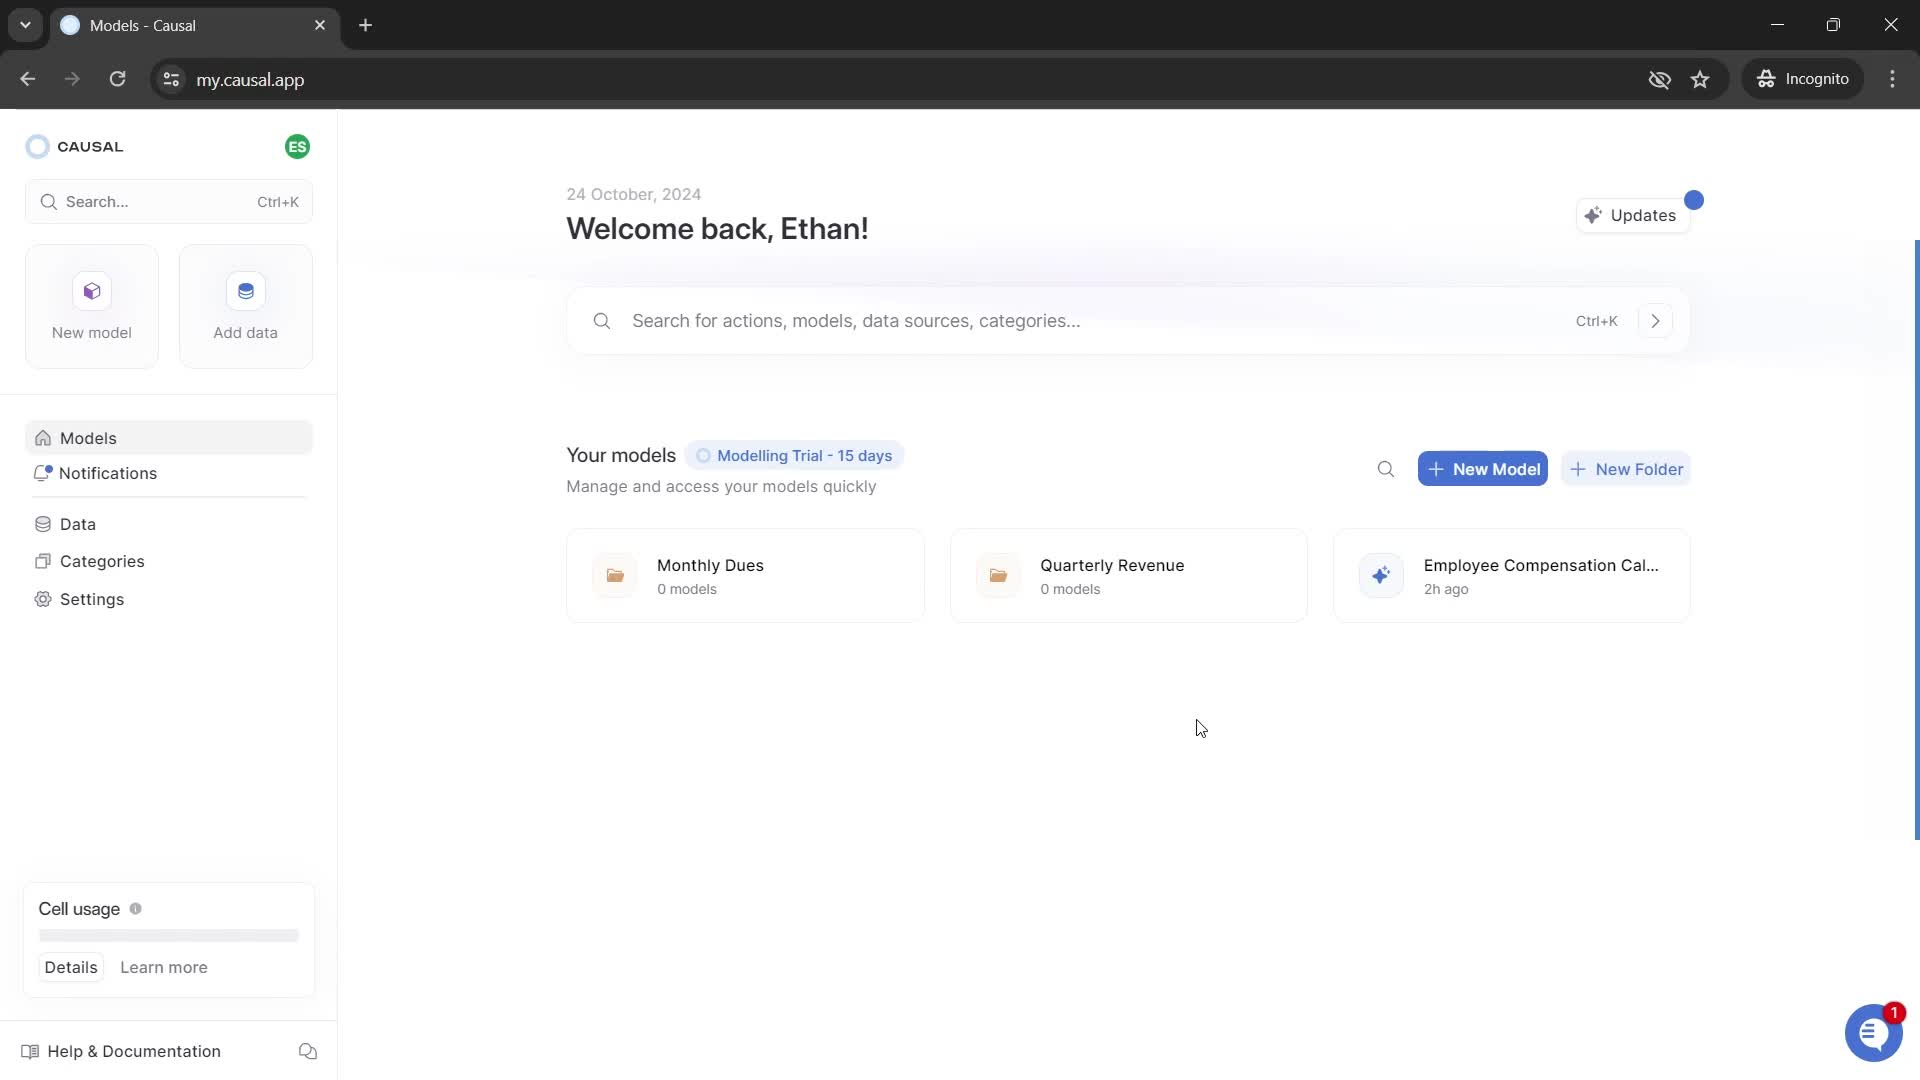
Task: Click Learn more cell usage link
Action: click(162, 967)
